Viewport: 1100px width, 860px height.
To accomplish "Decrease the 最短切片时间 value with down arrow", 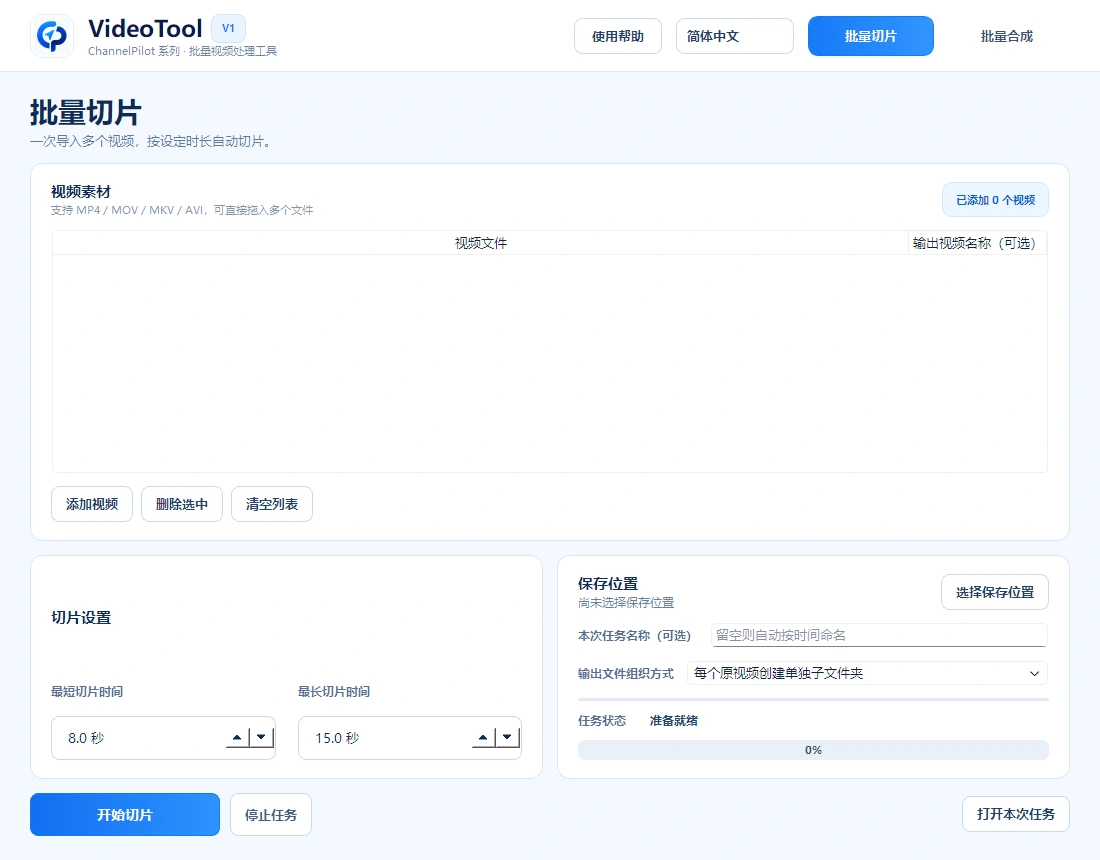I will coord(261,737).
